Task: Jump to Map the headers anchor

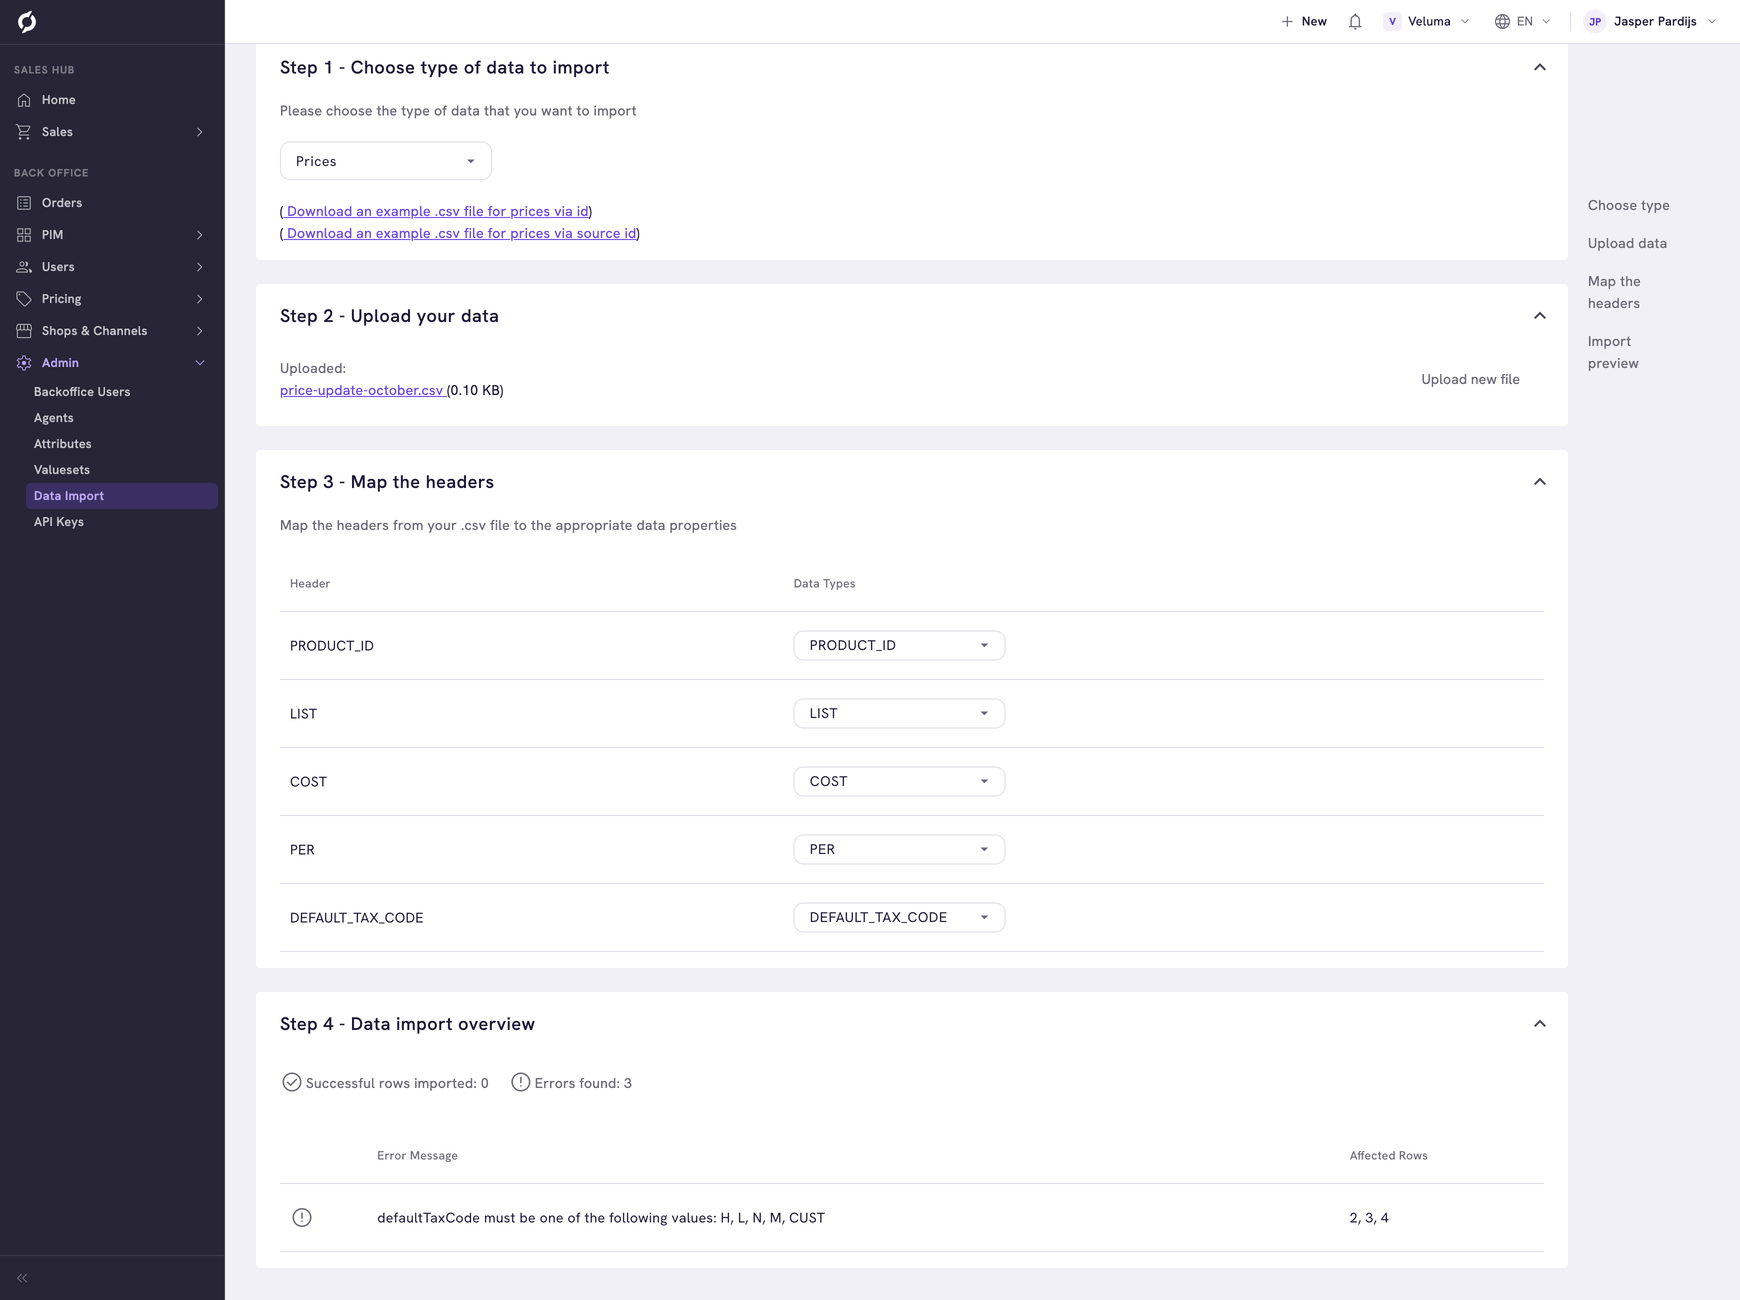Action: click(1614, 292)
